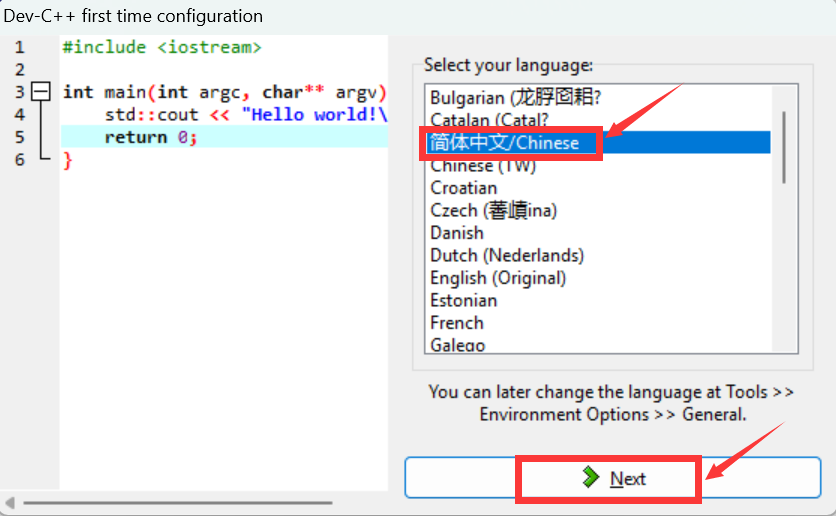Select Chinese (TW) language entry
836x516 pixels.
pos(598,165)
